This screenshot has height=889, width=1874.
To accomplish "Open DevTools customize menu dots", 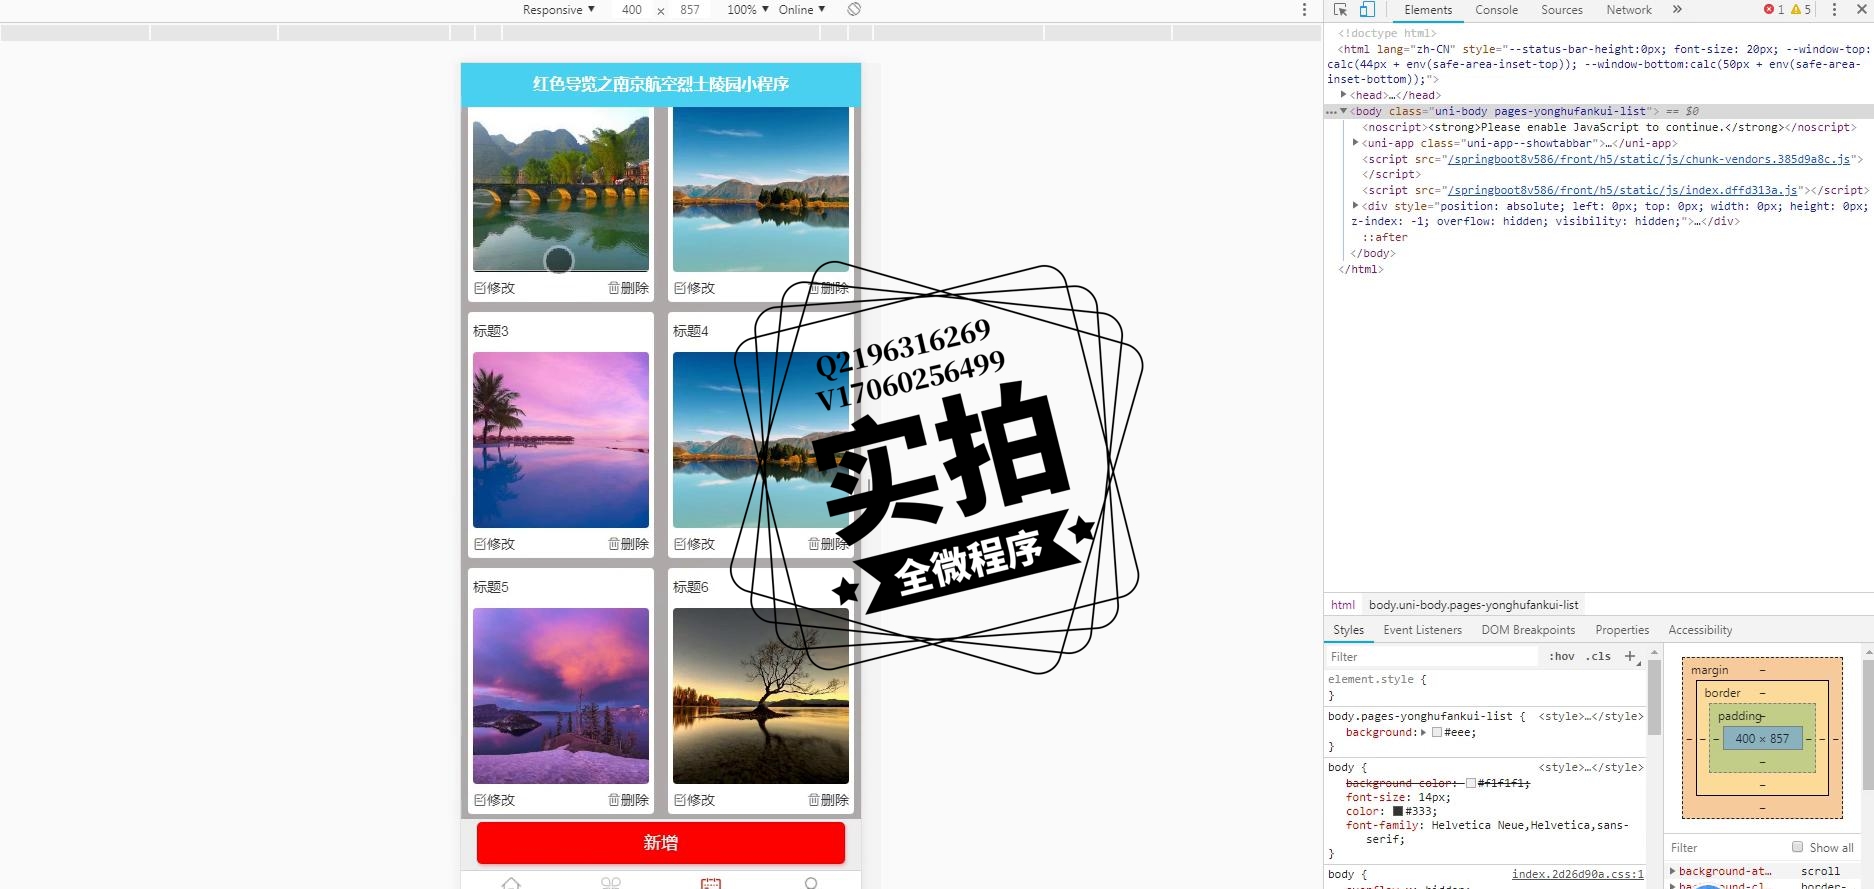I will (x=1834, y=10).
